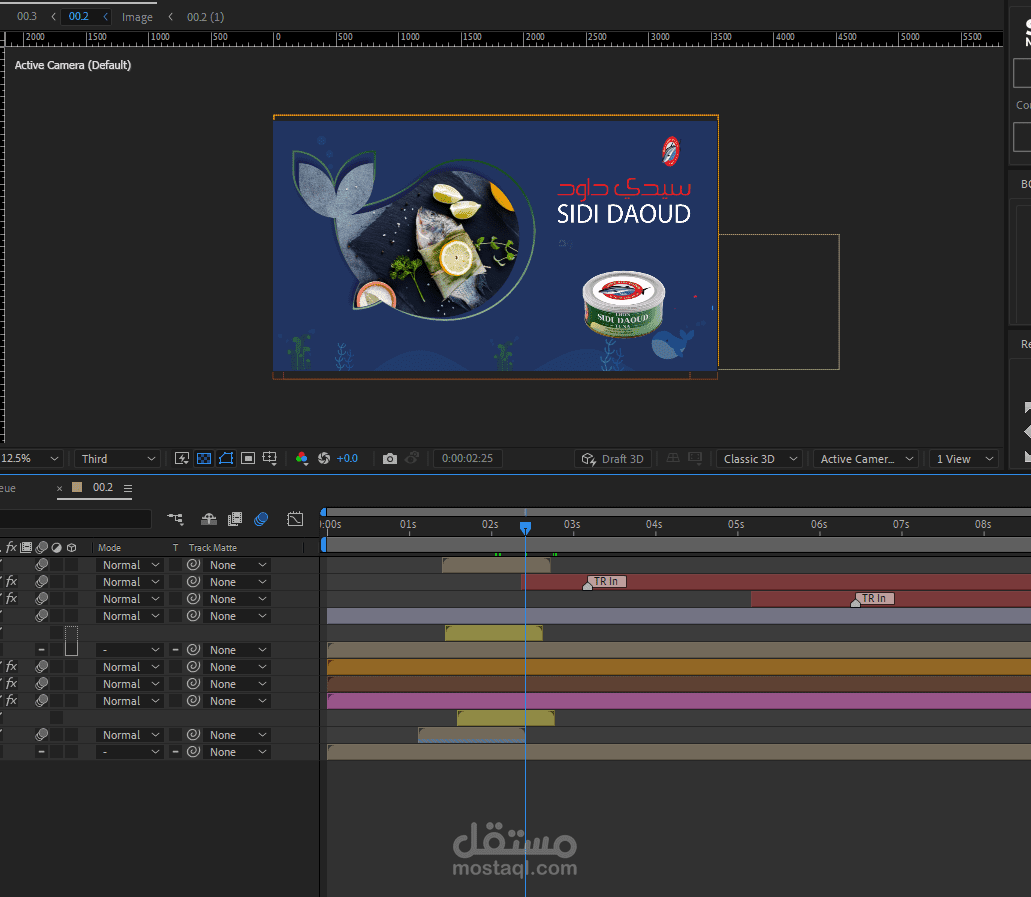The height and width of the screenshot is (897, 1031).
Task: Open the Fast Previews options icon
Action: pyautogui.click(x=182, y=458)
